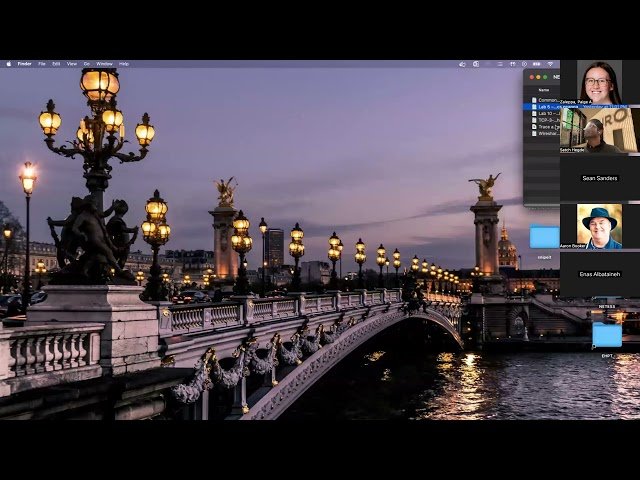Select the Lab 10 file icon
Image resolution: width=640 pixels, height=480 pixels.
[534, 113]
